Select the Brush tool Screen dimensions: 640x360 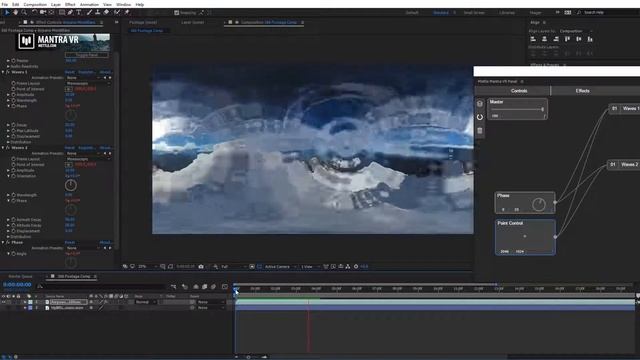pyautogui.click(x=89, y=13)
